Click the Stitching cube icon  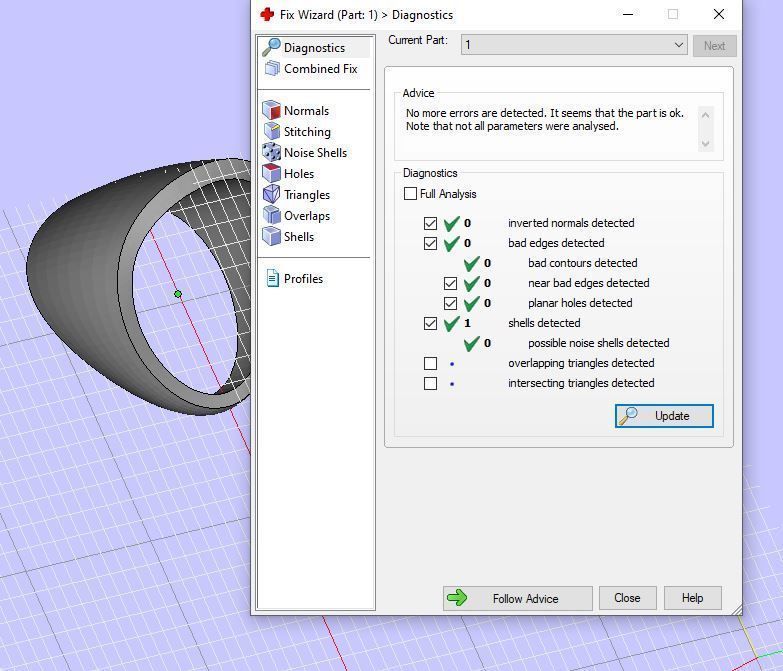(272, 131)
